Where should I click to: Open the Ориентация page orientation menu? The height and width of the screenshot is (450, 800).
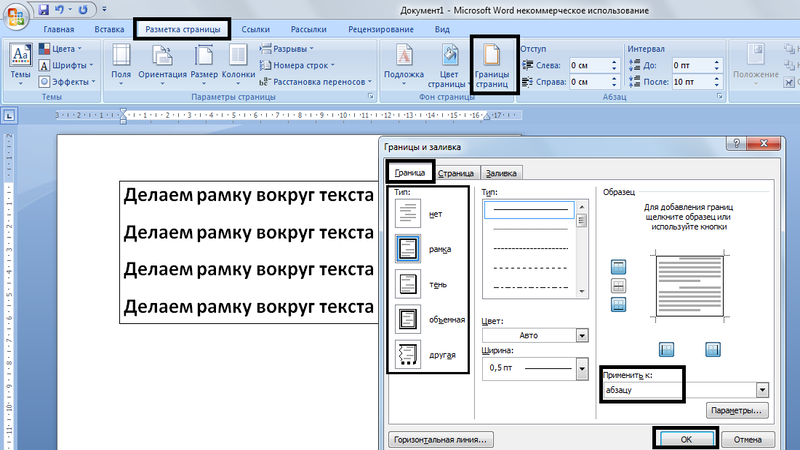click(x=162, y=64)
